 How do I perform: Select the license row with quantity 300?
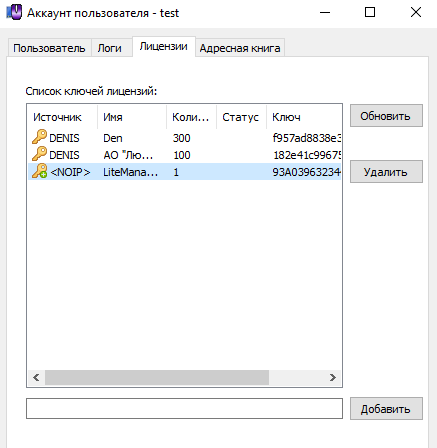pyautogui.click(x=184, y=138)
